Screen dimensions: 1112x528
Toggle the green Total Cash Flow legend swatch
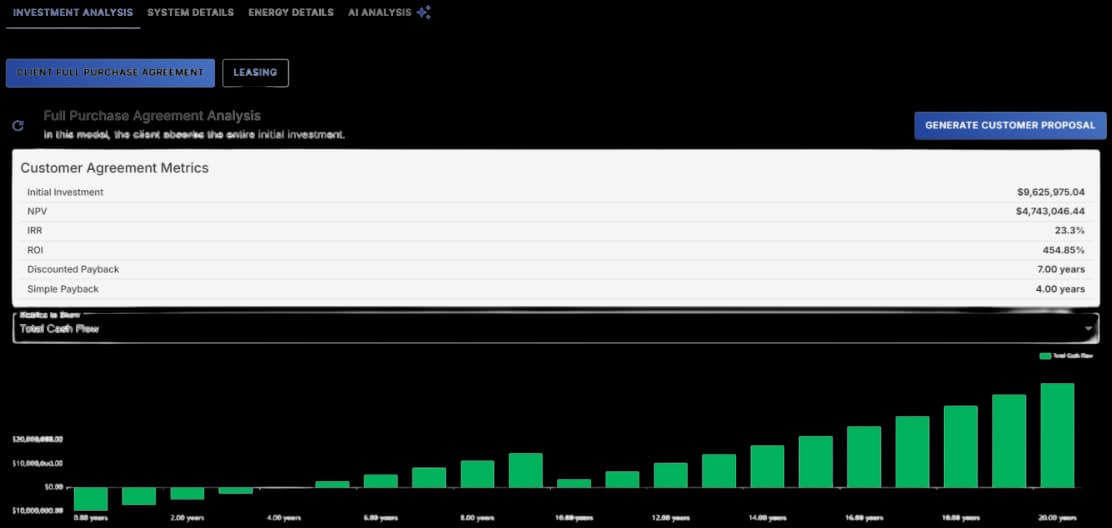click(1045, 356)
